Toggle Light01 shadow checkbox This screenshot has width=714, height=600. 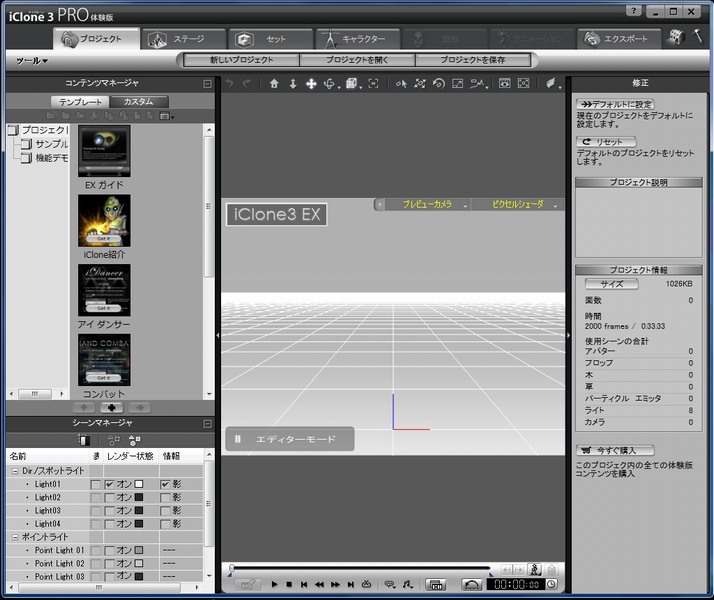pos(165,484)
